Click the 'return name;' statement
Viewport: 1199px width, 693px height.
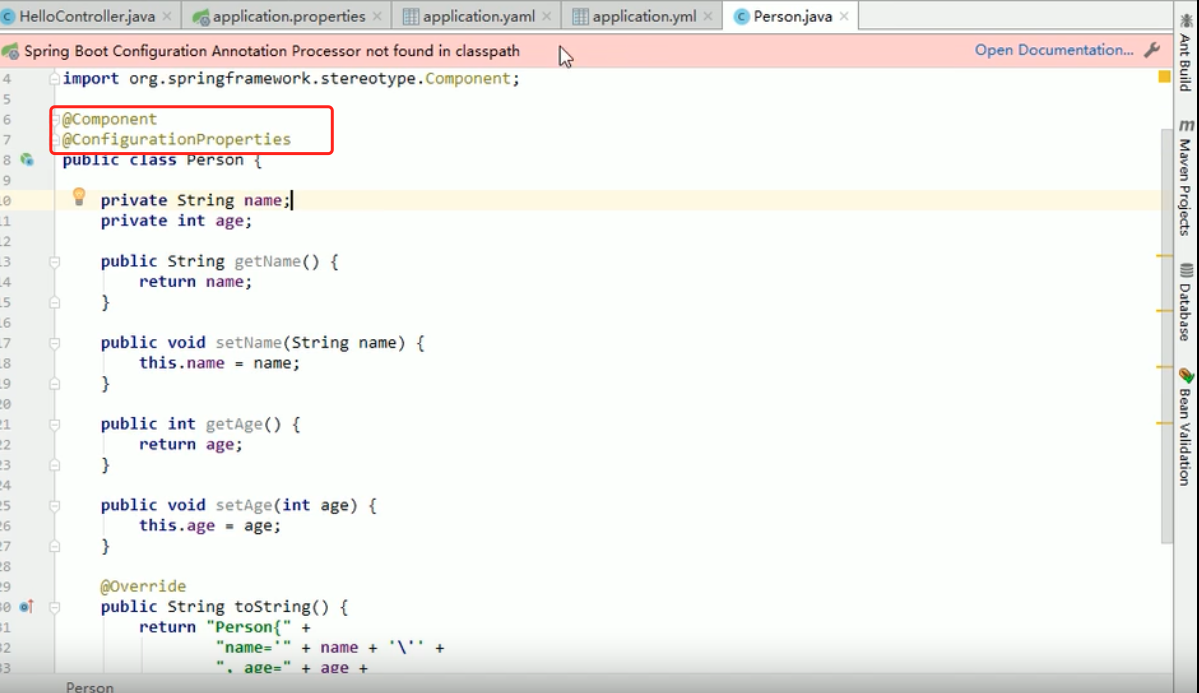195,281
